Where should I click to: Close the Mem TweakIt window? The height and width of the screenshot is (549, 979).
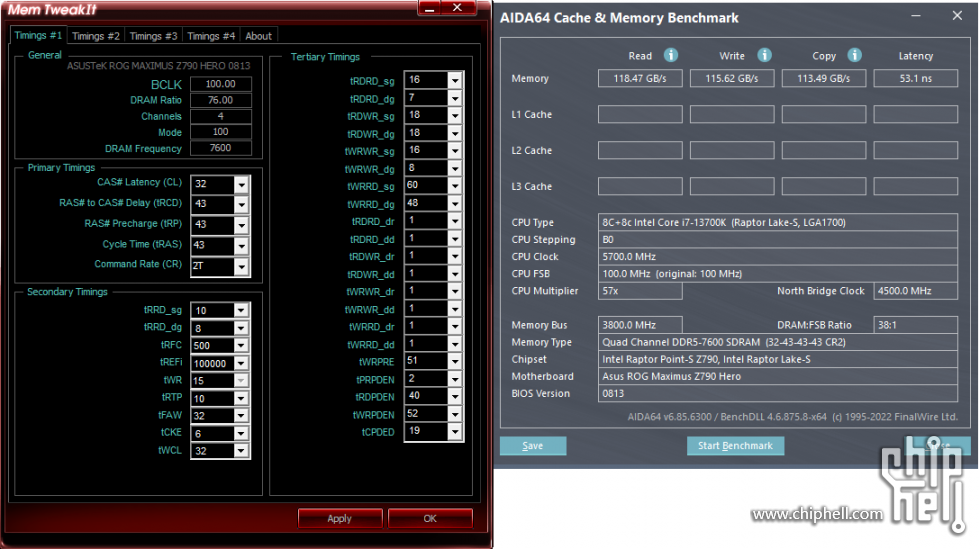[458, 7]
